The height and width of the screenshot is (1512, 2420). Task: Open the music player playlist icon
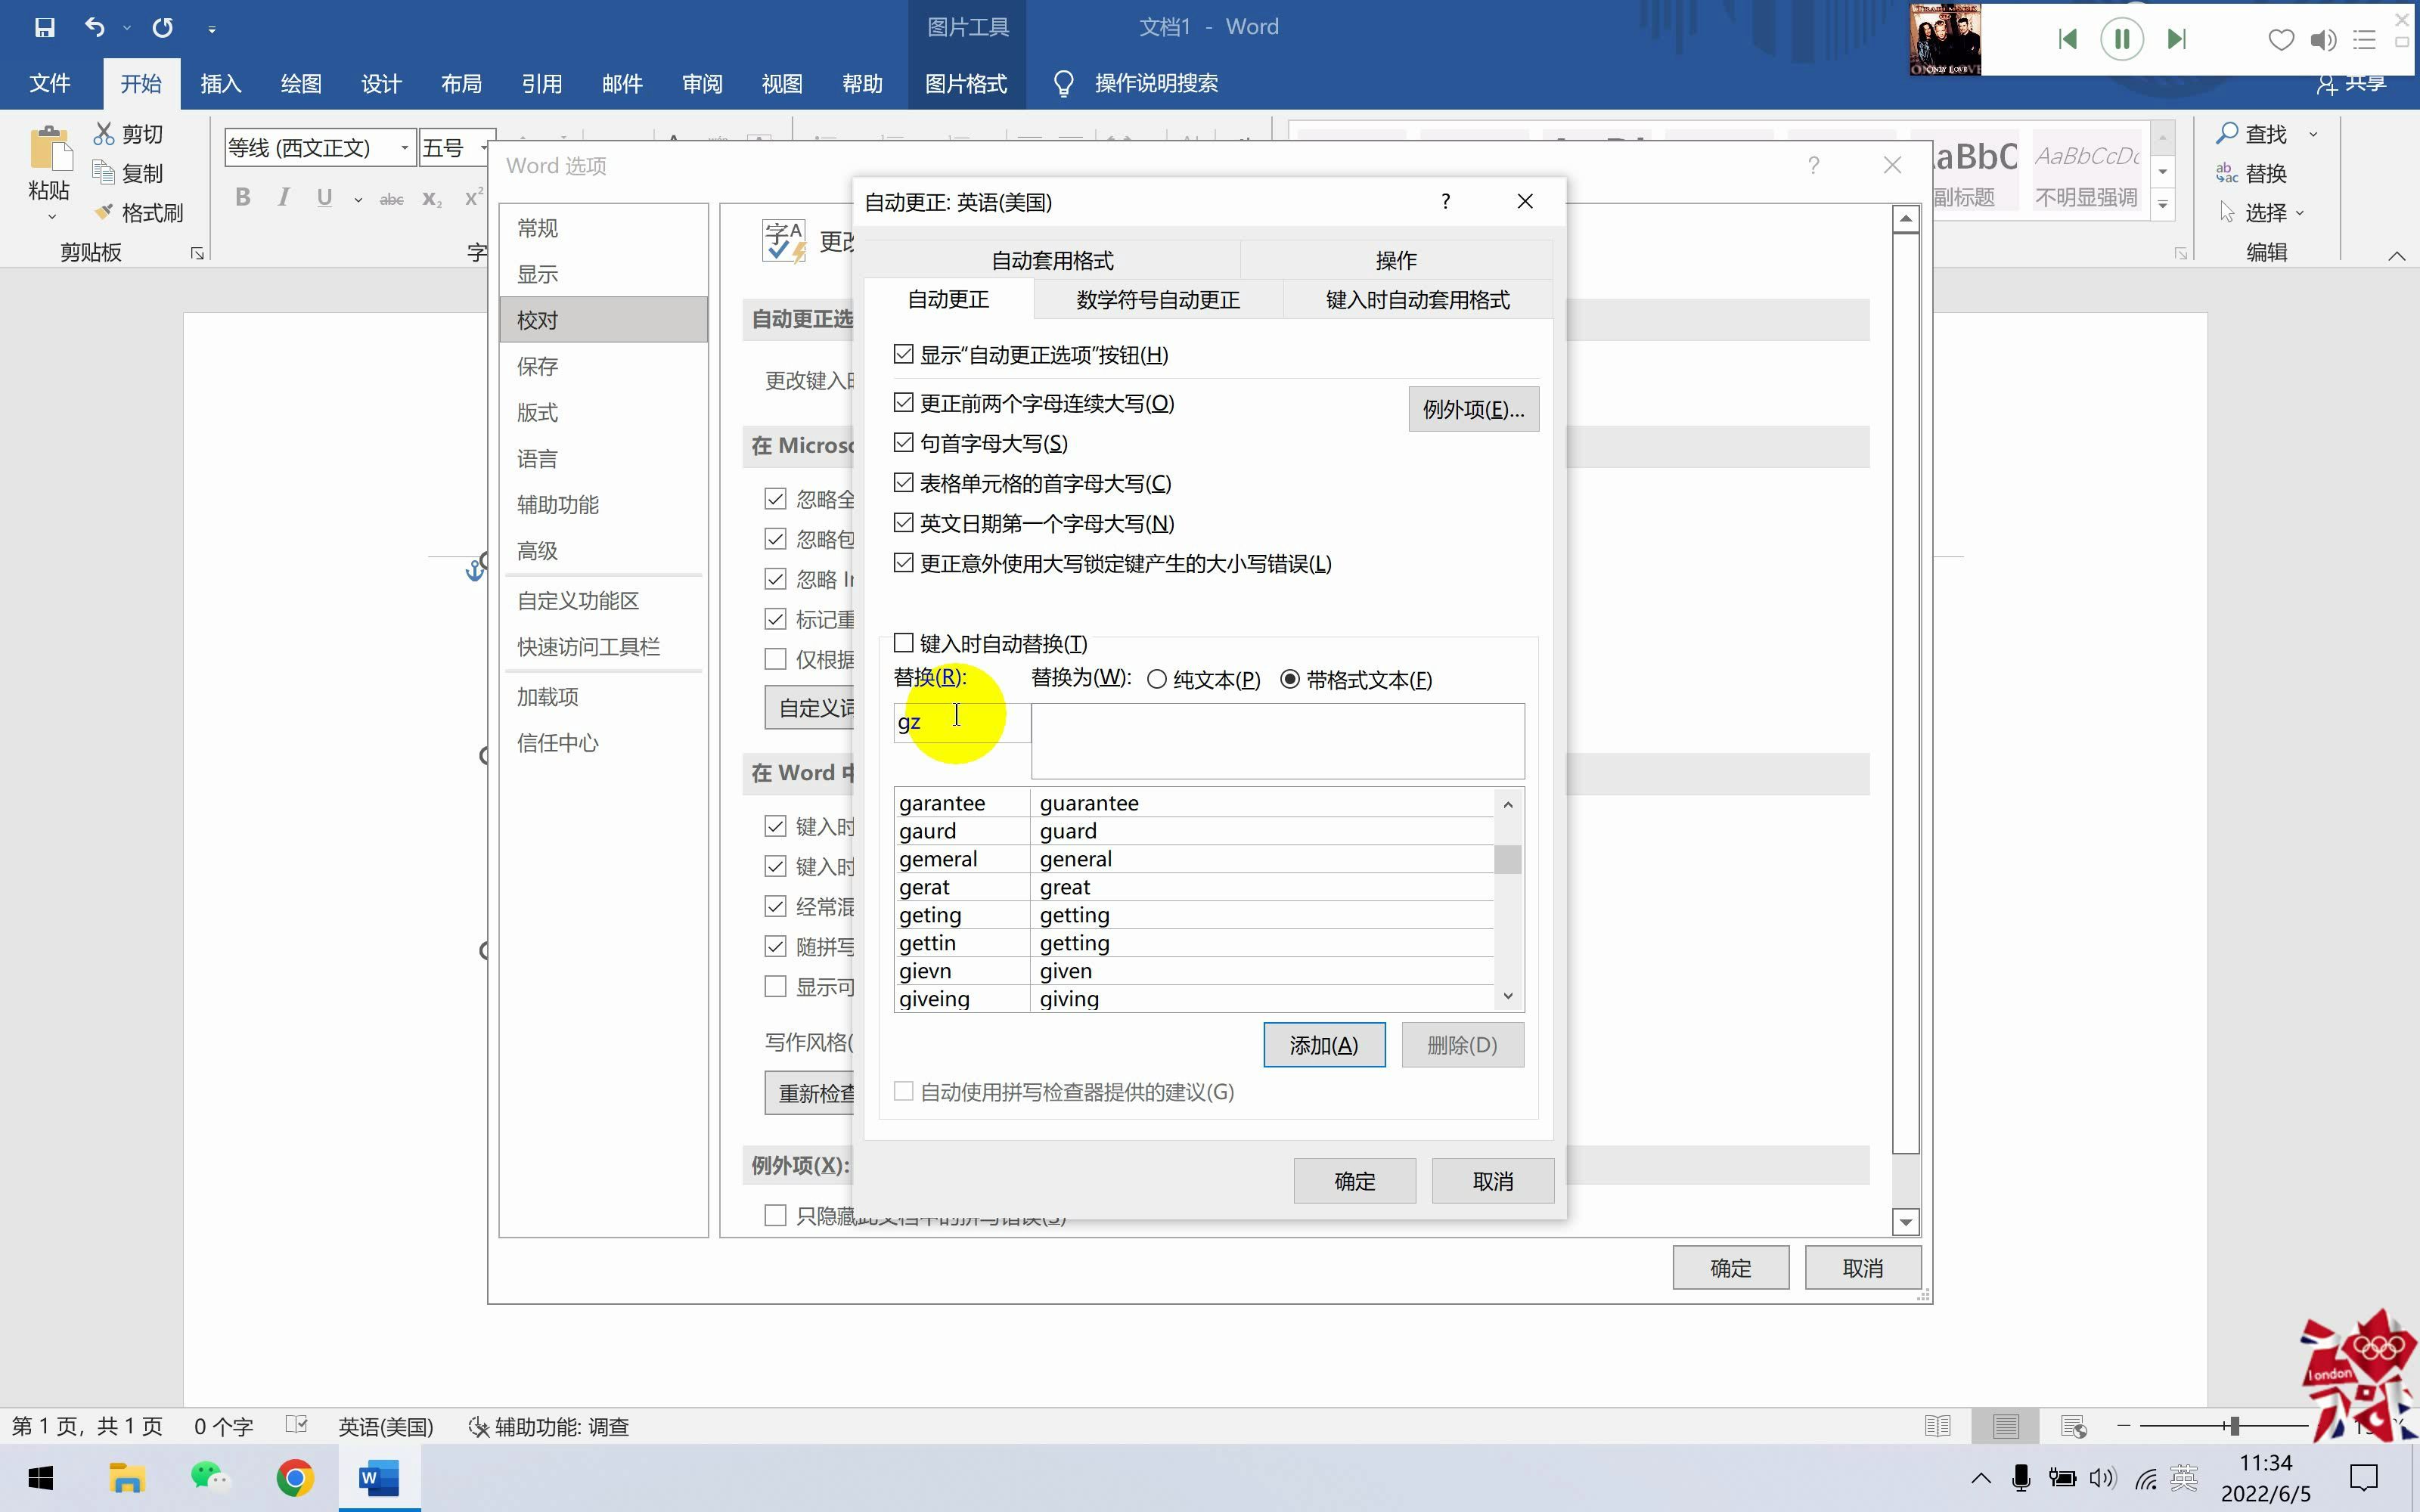[x=2364, y=40]
